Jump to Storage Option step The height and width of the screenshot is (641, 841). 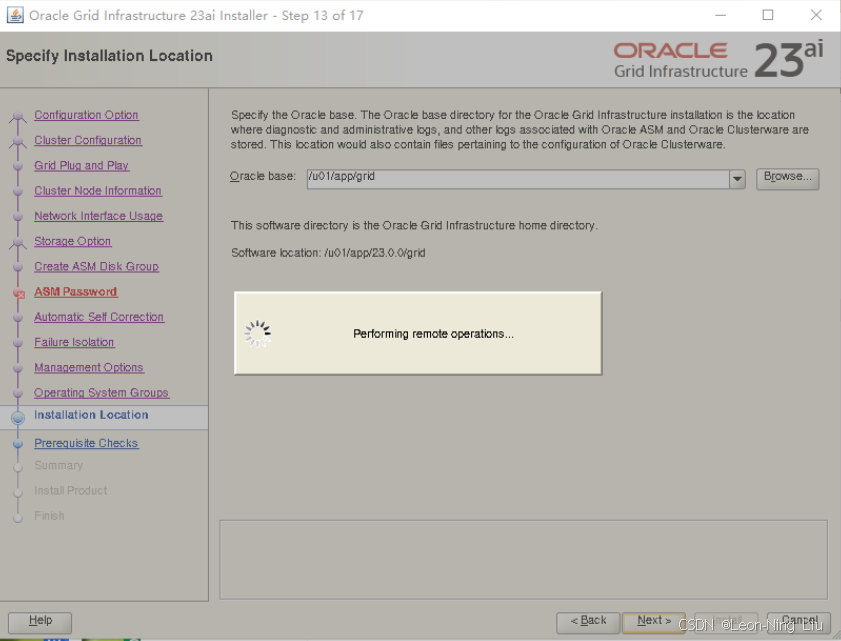73,241
